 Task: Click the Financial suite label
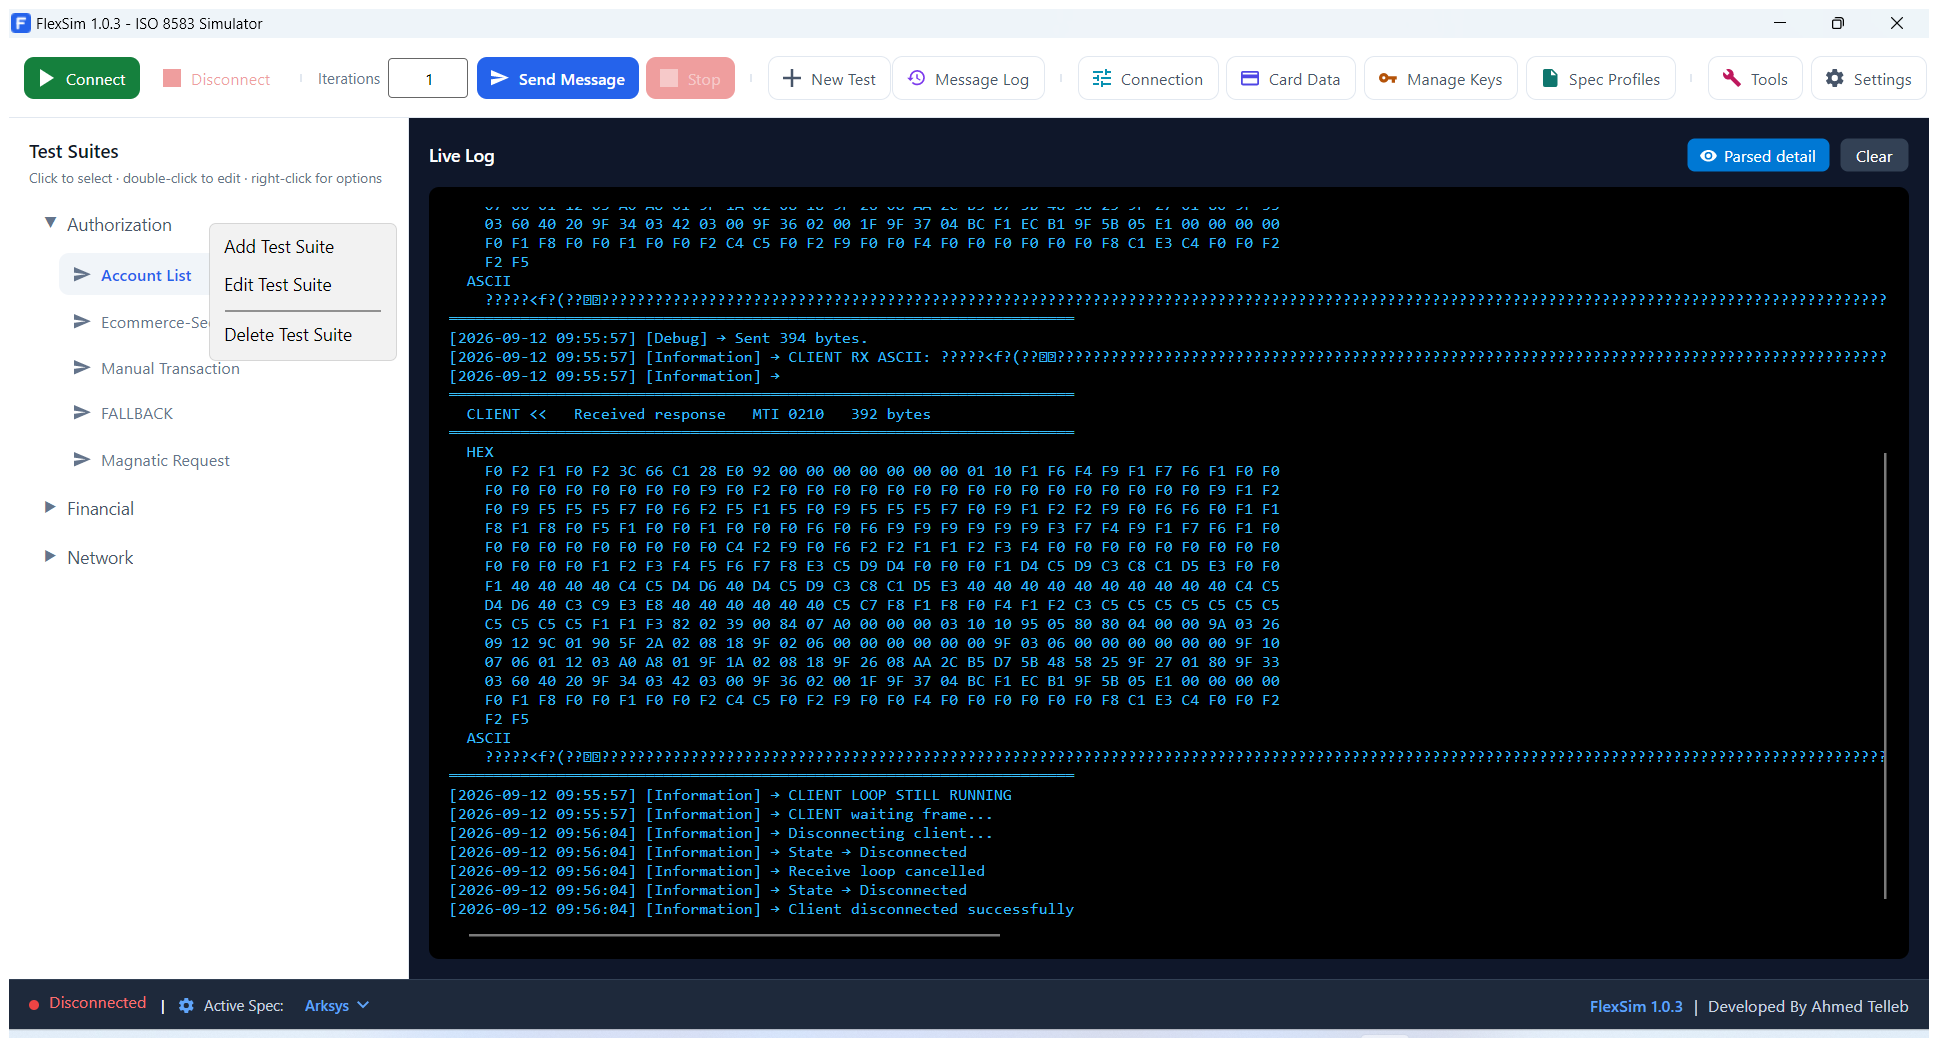tap(100, 508)
